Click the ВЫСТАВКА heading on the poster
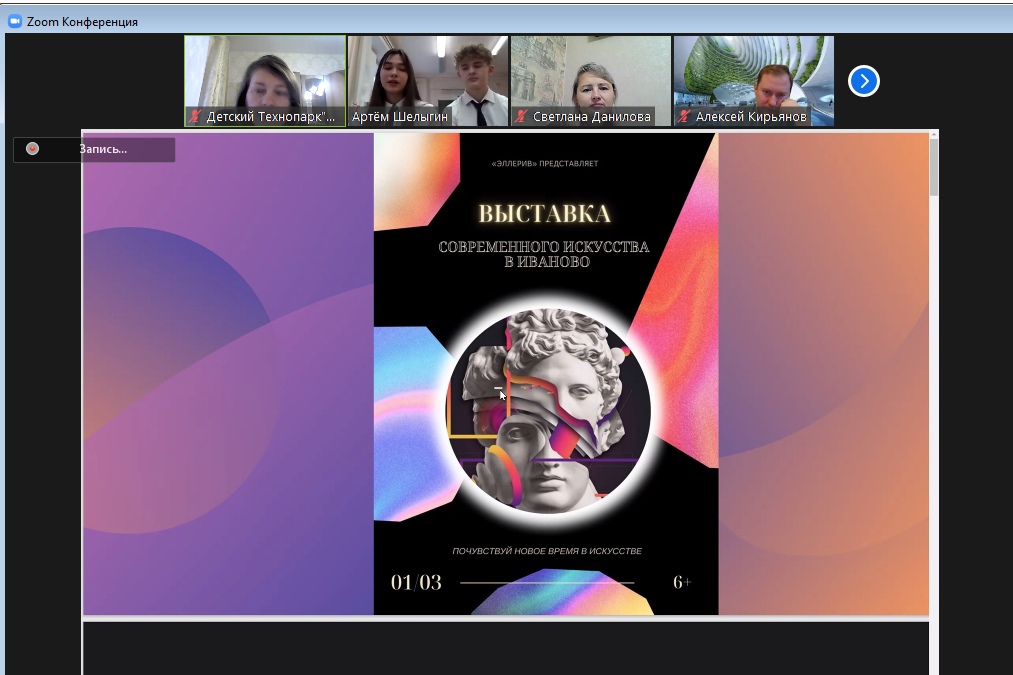This screenshot has height=675, width=1013. click(544, 214)
